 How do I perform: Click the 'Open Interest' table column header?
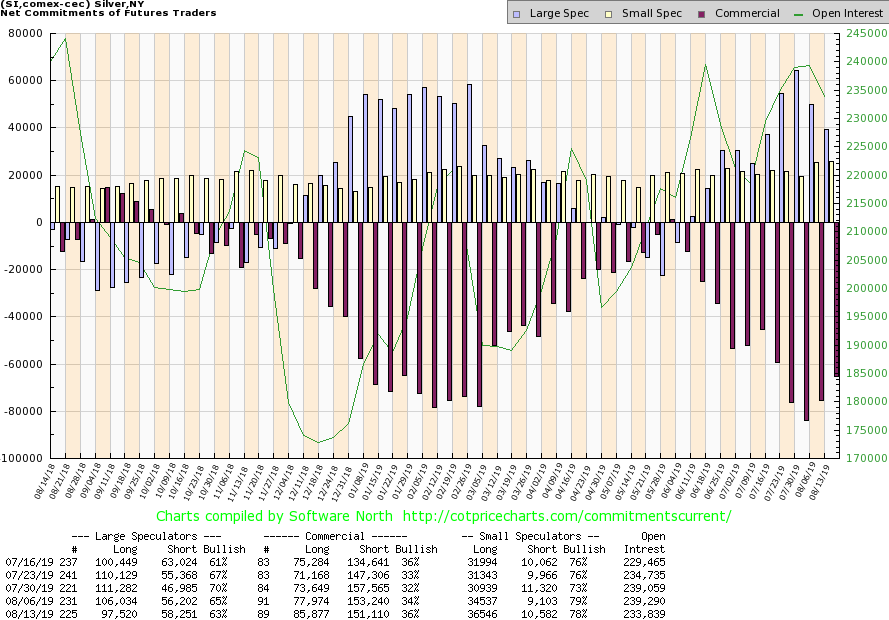click(x=645, y=543)
